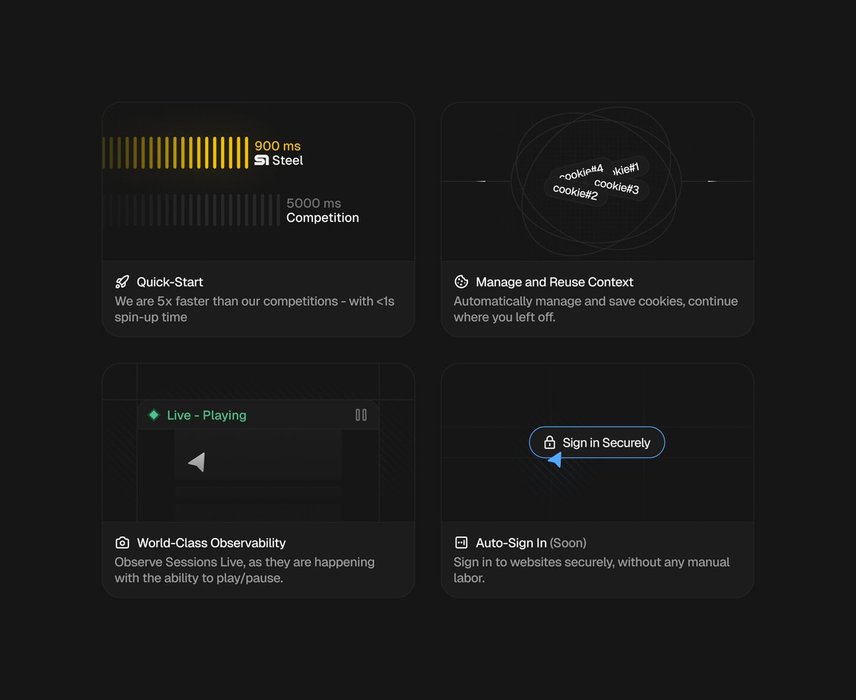Select the cookie#2 chip

575,192
